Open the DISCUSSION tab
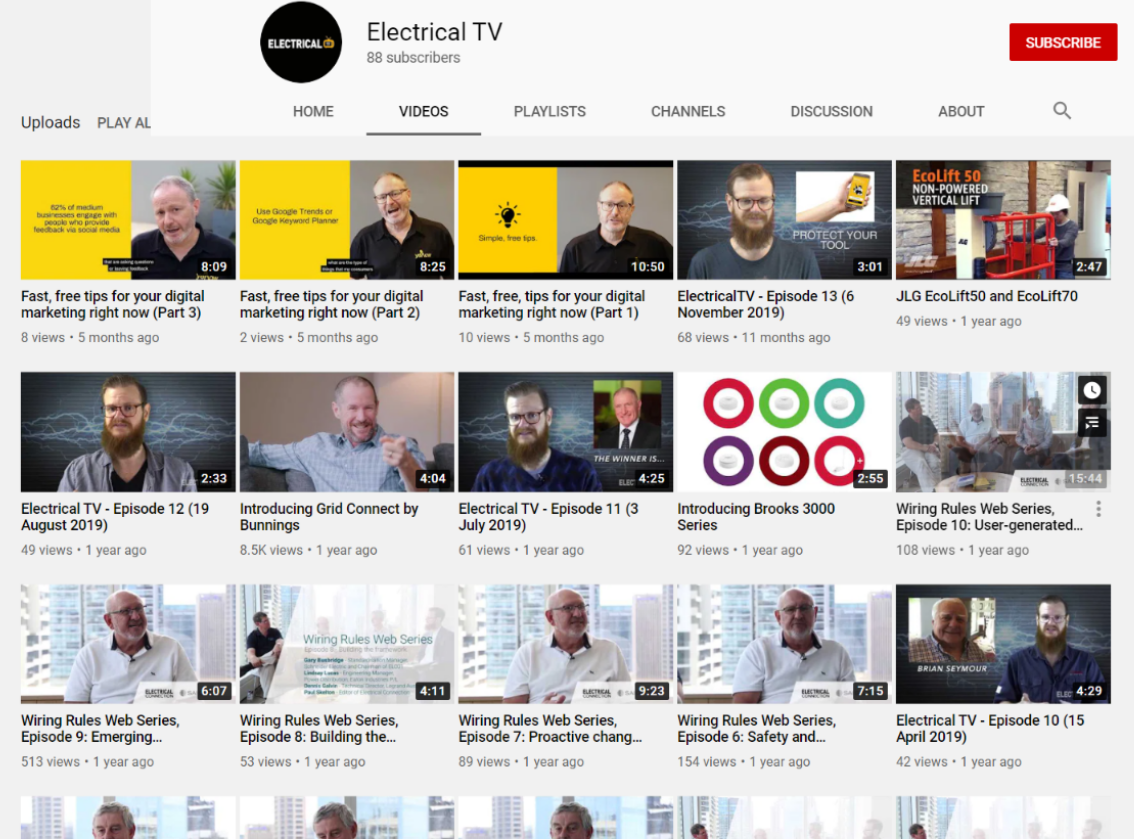This screenshot has width=1134, height=839. coord(831,111)
